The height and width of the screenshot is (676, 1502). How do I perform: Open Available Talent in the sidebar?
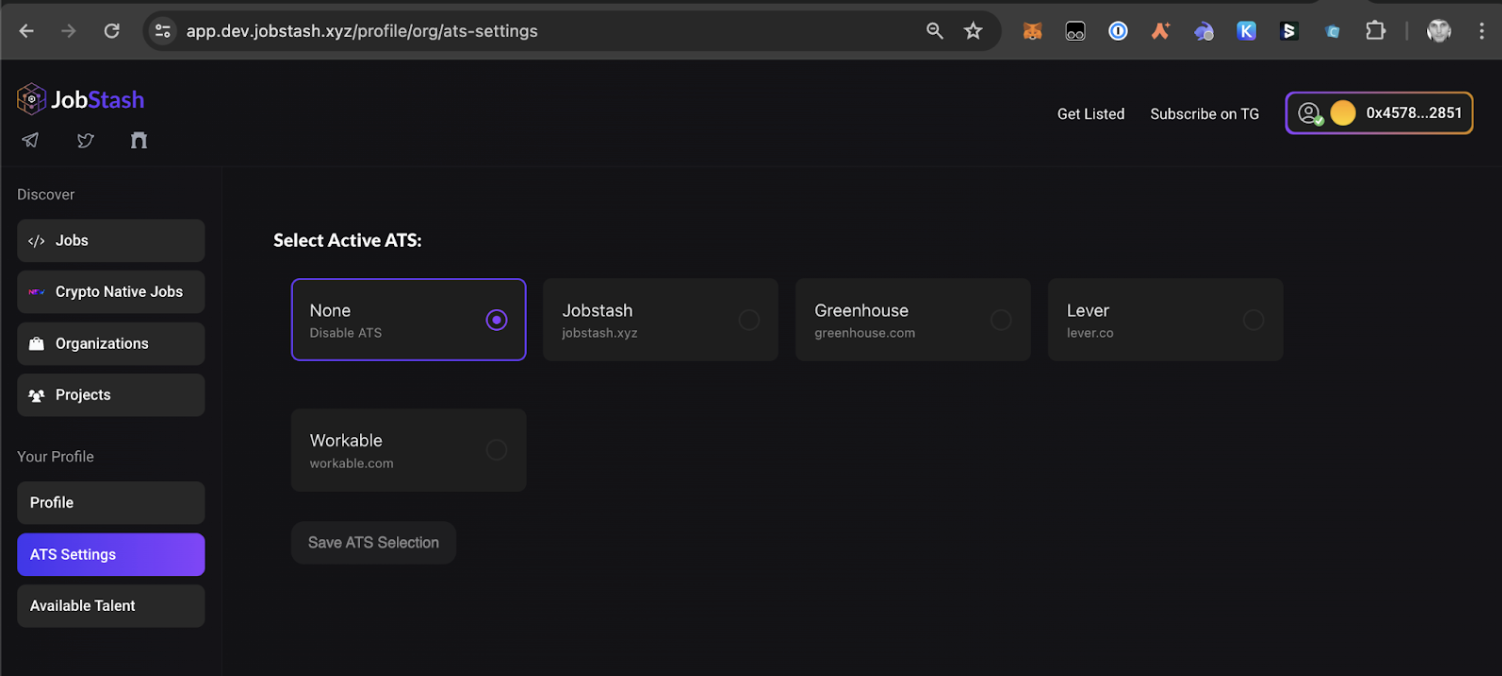pyautogui.click(x=111, y=606)
